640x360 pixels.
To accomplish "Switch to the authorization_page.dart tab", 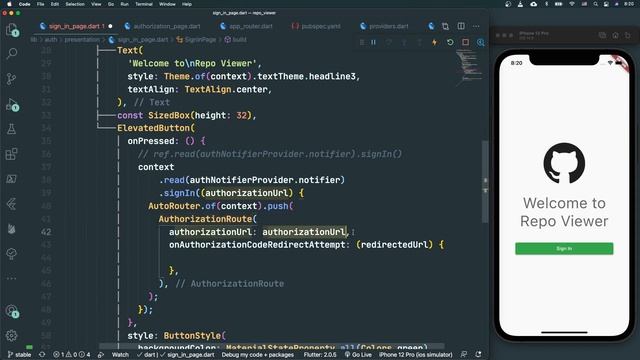I will [x=162, y=26].
